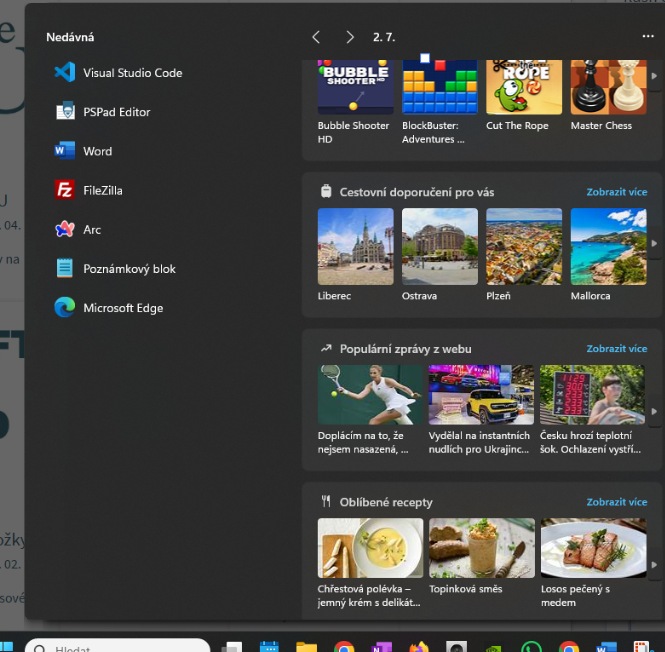Click the taskbar Hledat search box
This screenshot has width=665, height=652.
[x=118, y=645]
